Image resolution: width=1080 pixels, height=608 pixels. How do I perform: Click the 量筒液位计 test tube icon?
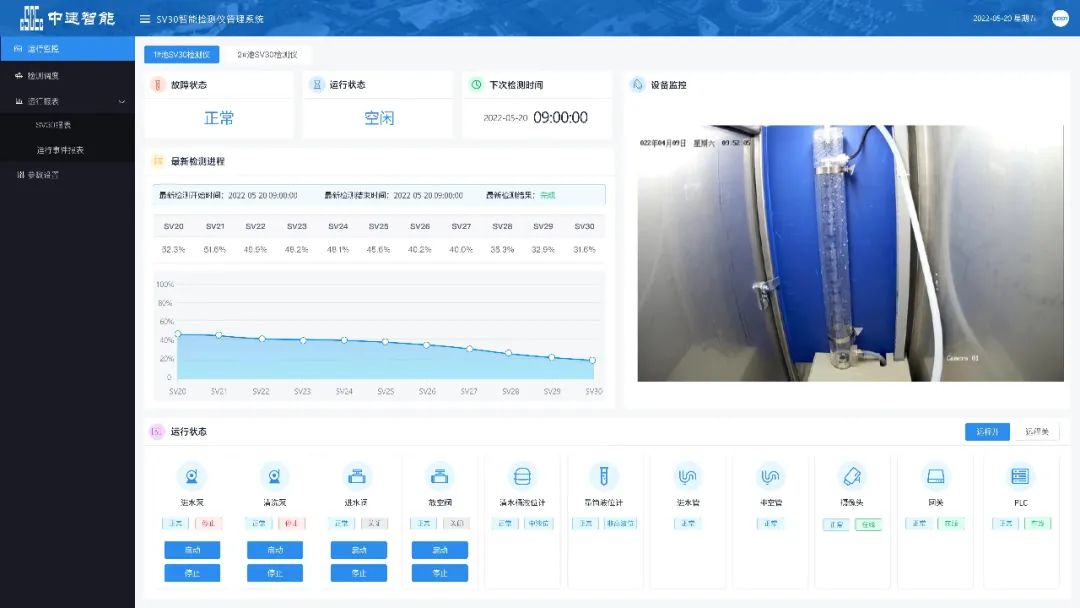606,476
